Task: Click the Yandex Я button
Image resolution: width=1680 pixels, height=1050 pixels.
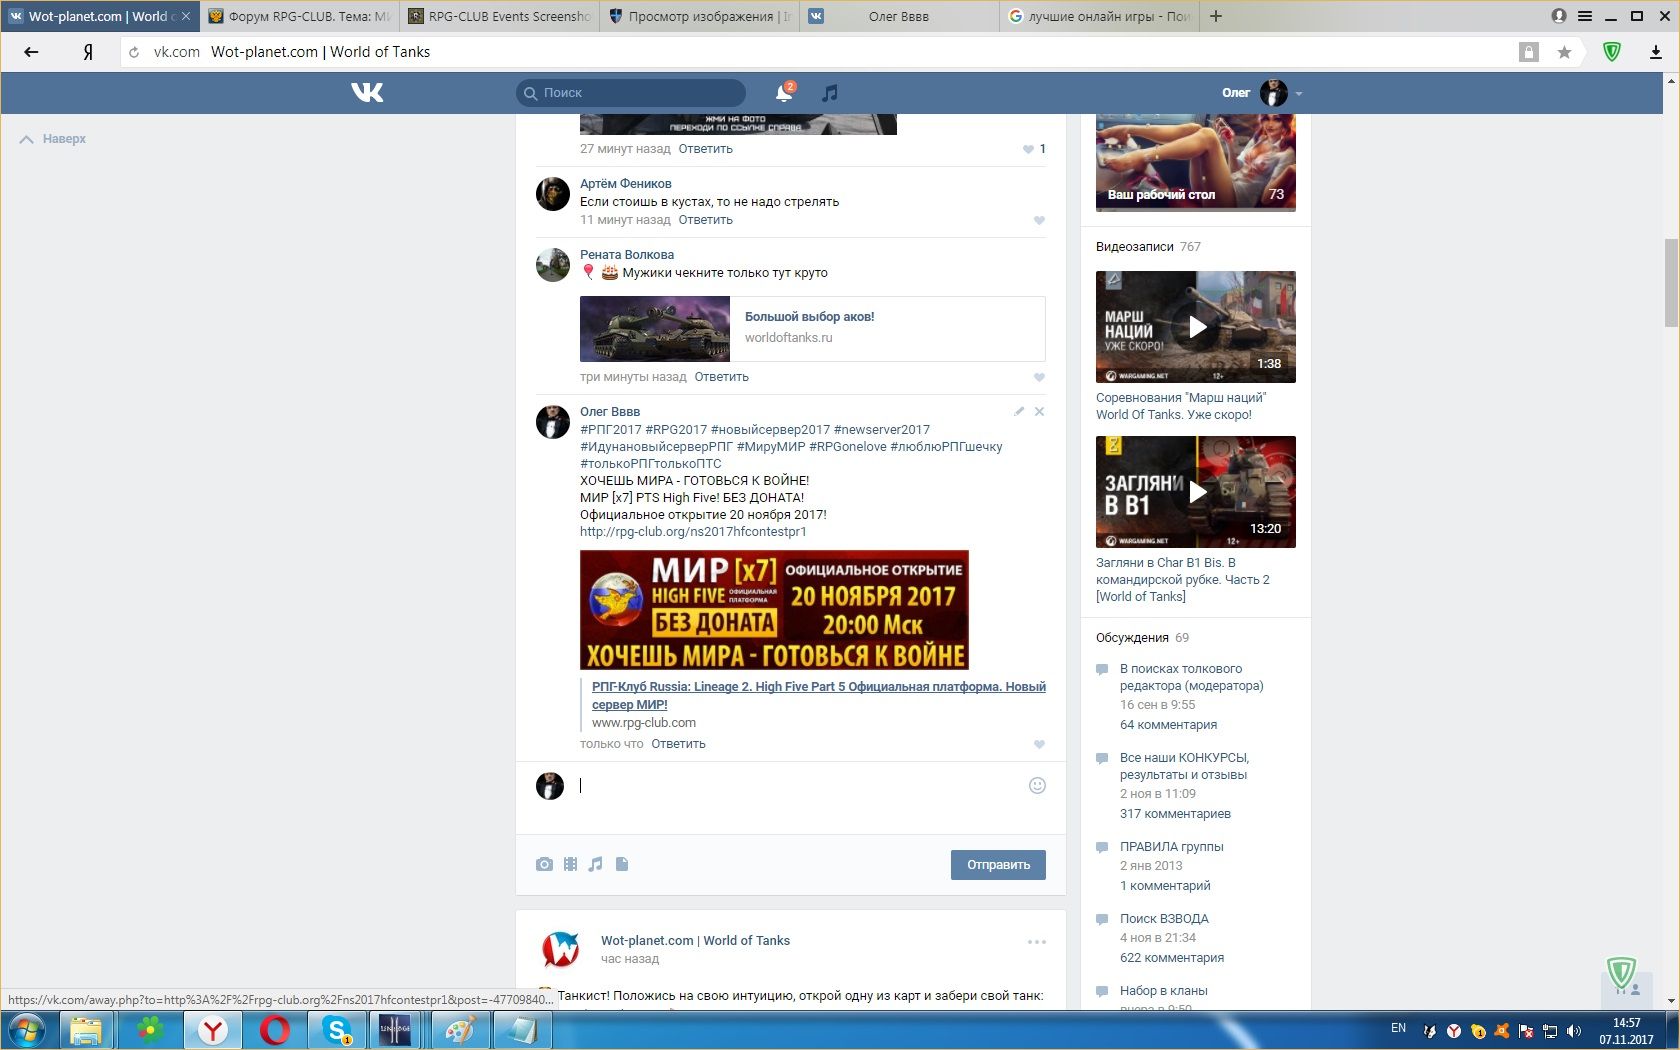Action: tap(88, 52)
